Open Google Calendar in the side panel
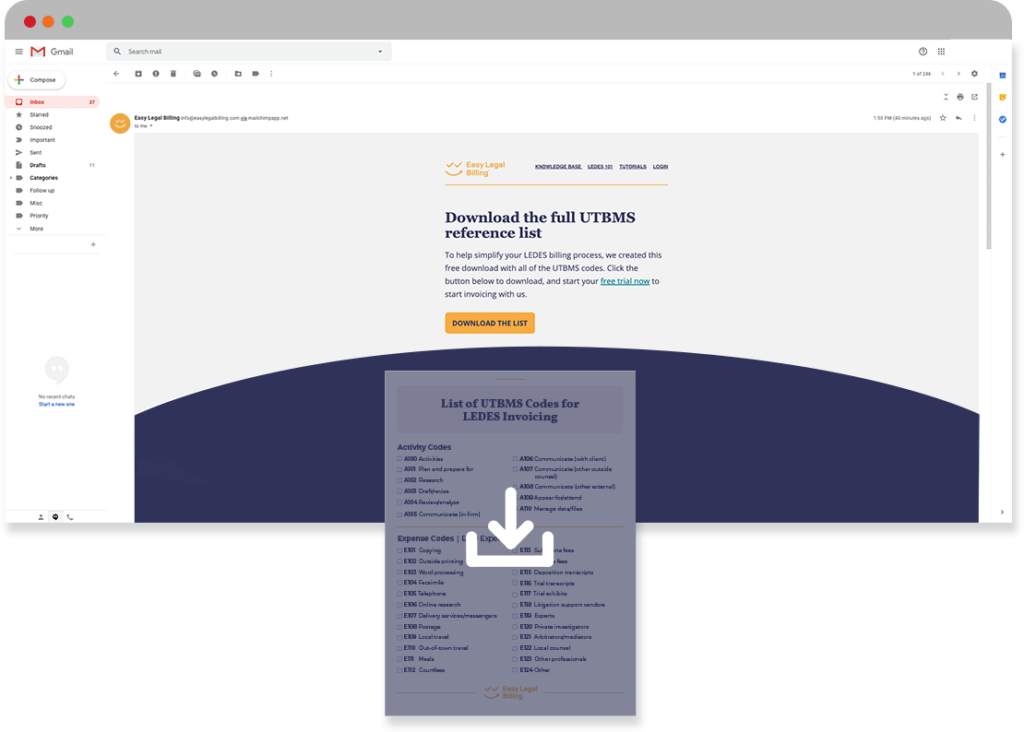The height and width of the screenshot is (732, 1024). click(x=1002, y=76)
